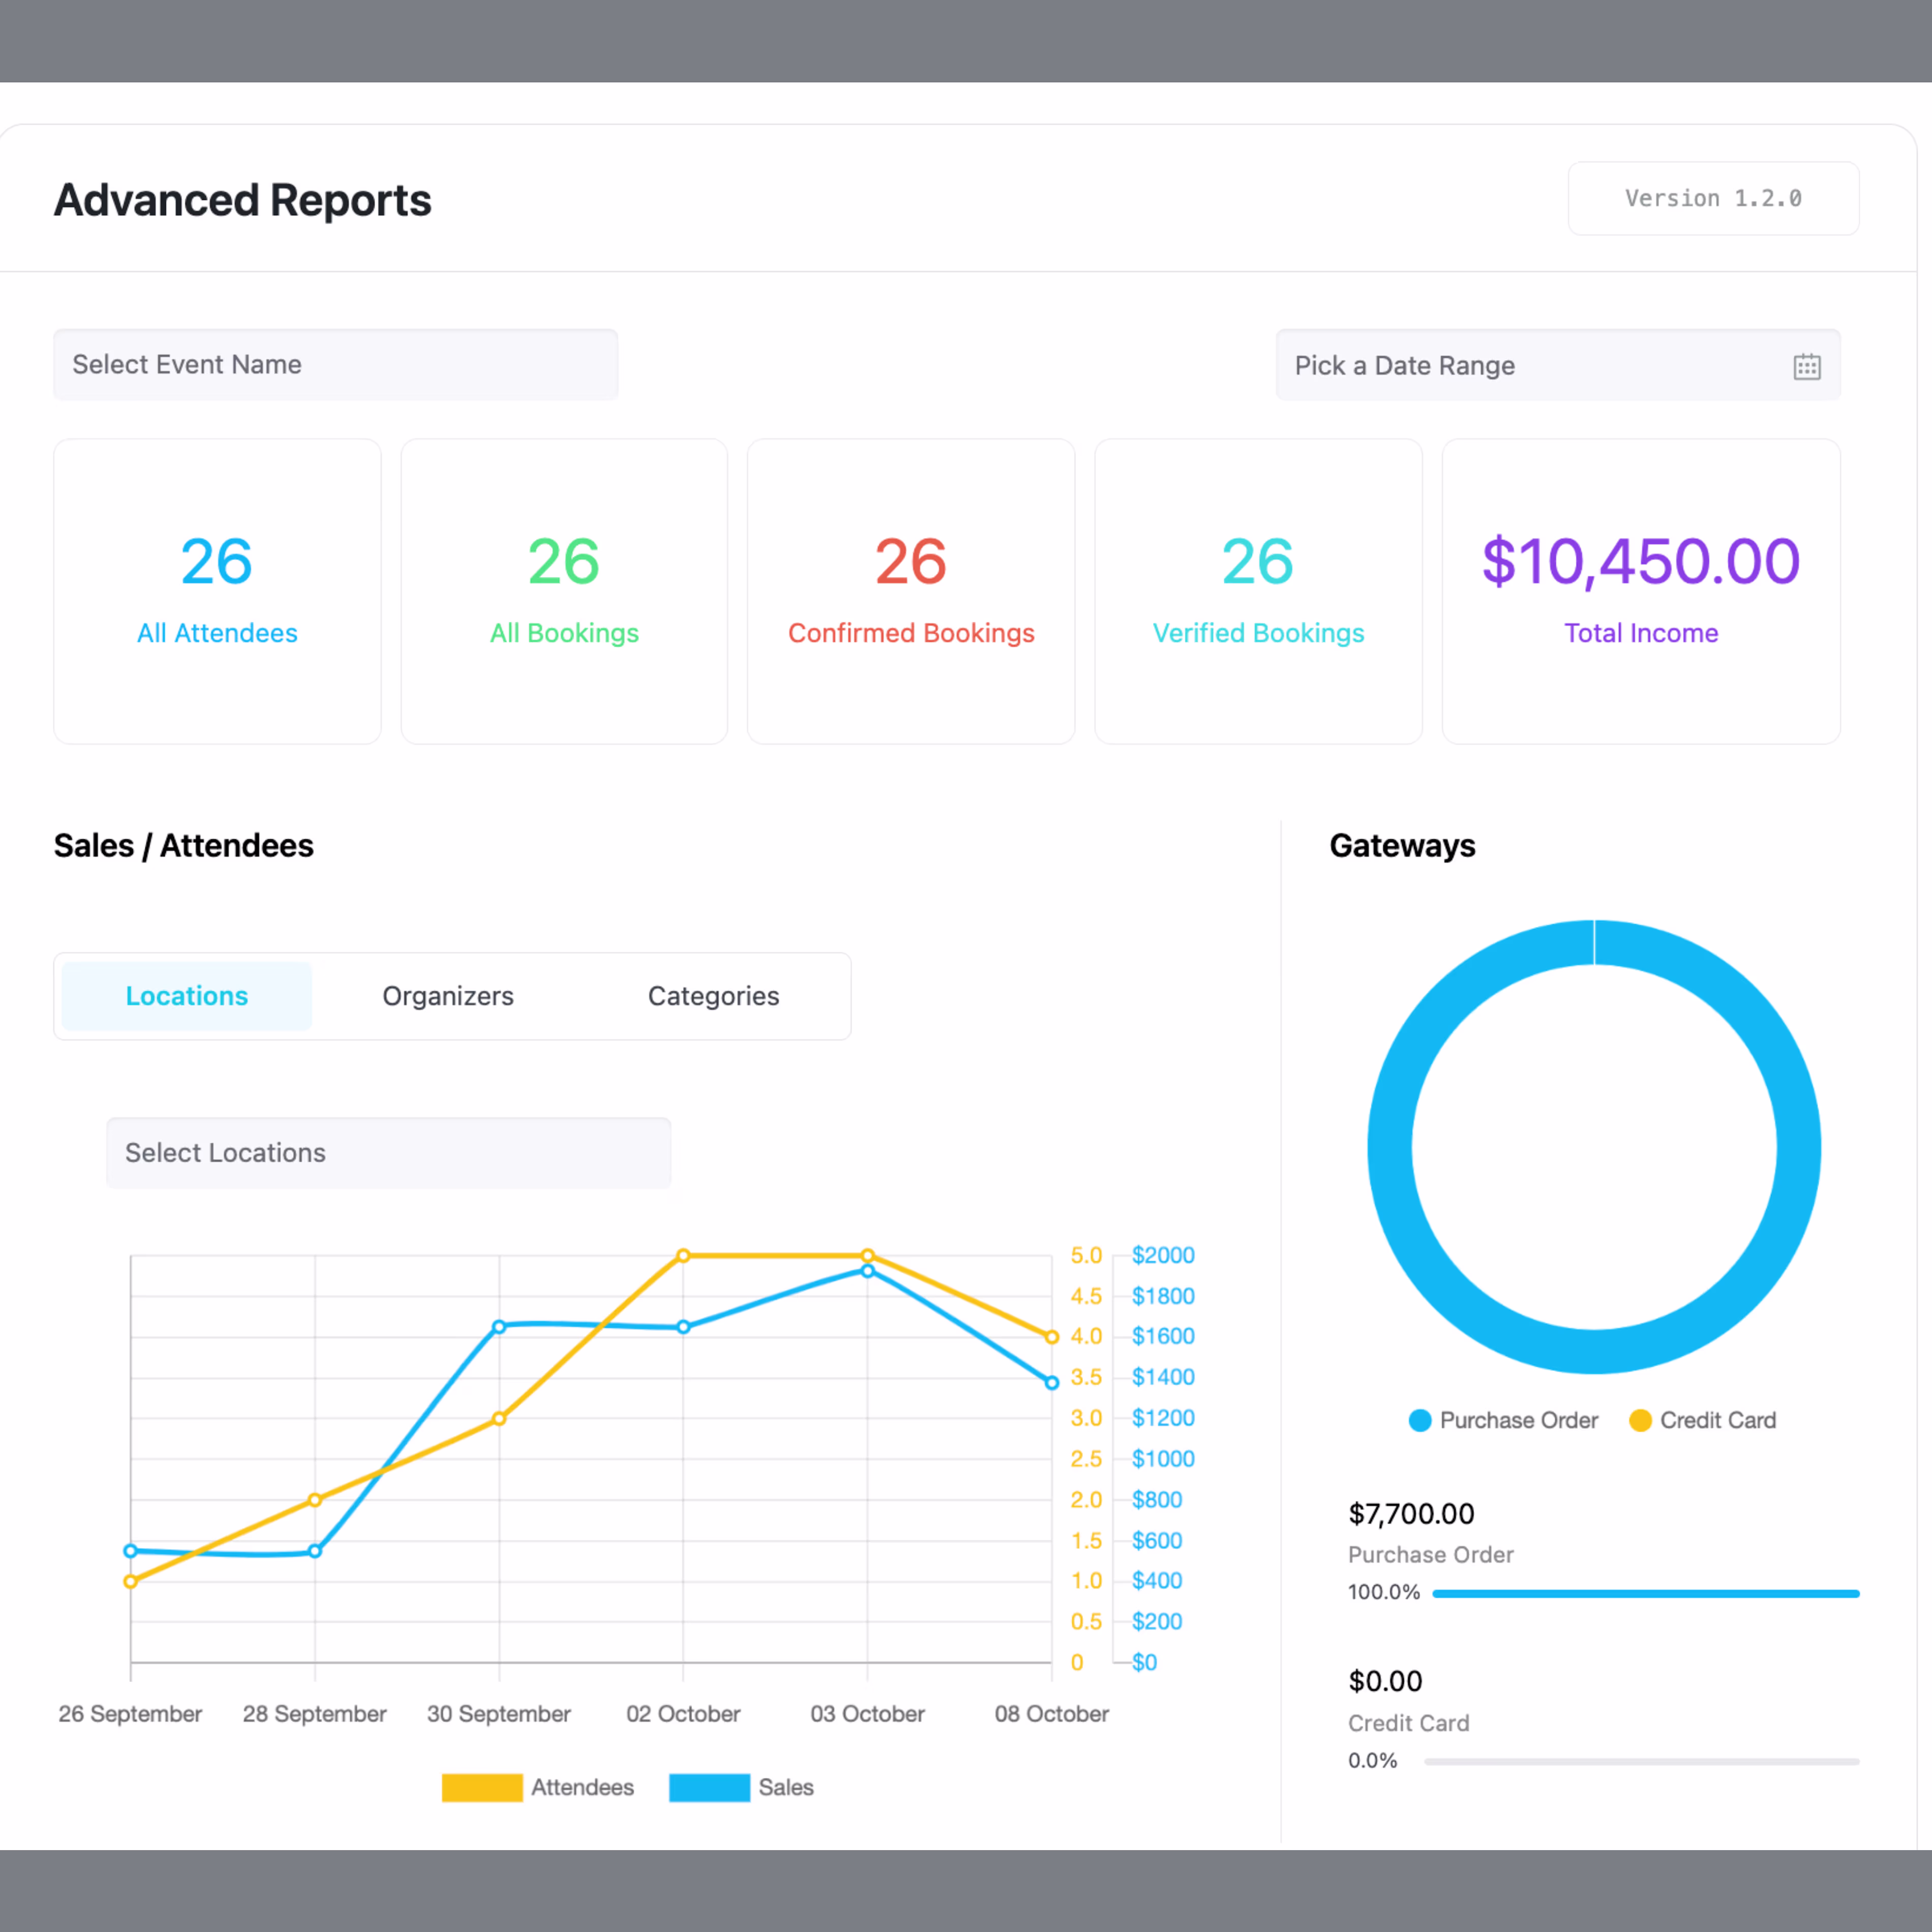Select the Locations tab
Screen dimensions: 1932x1932
(x=187, y=996)
